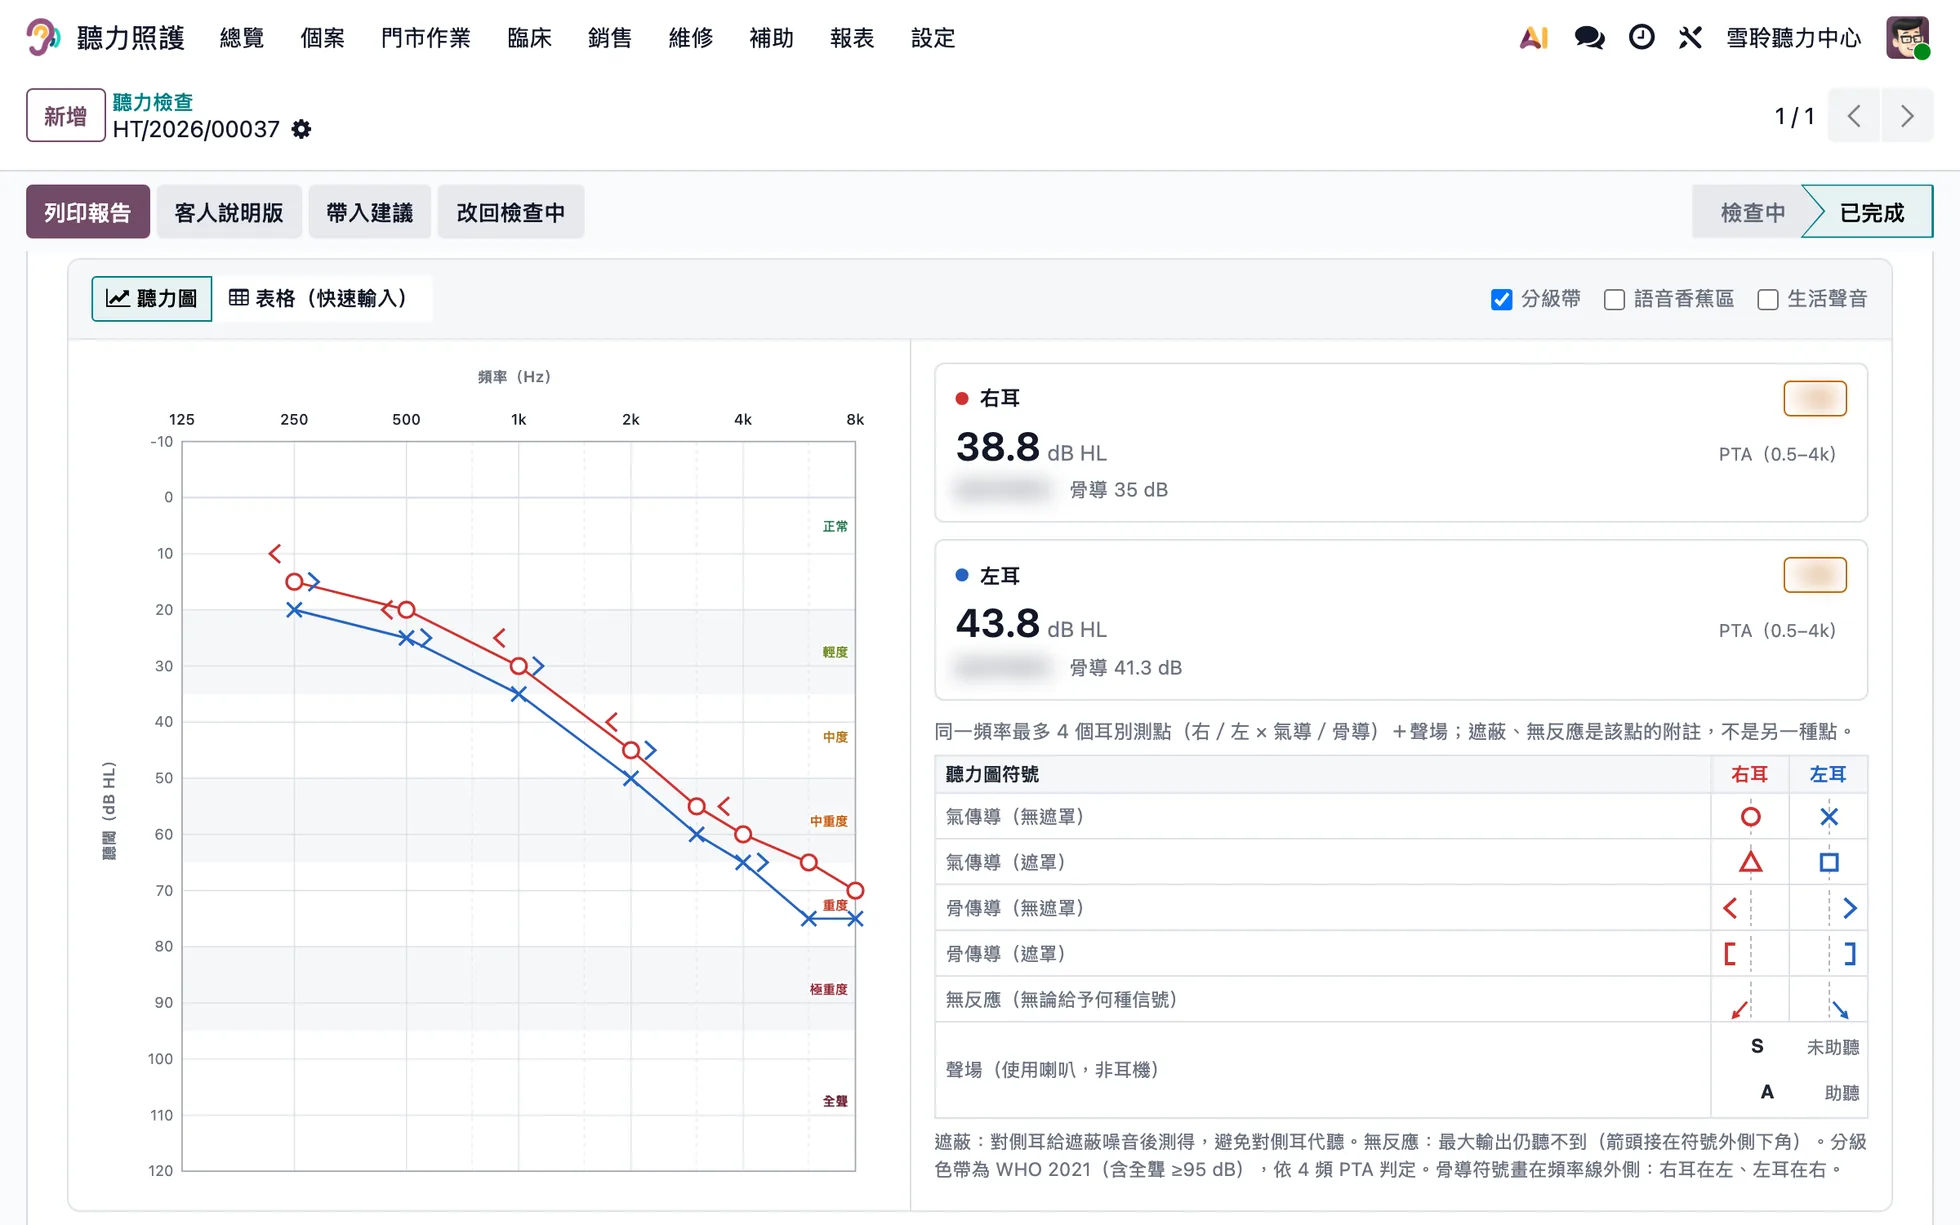
Task: Open the AI assistant icon
Action: 1534,38
